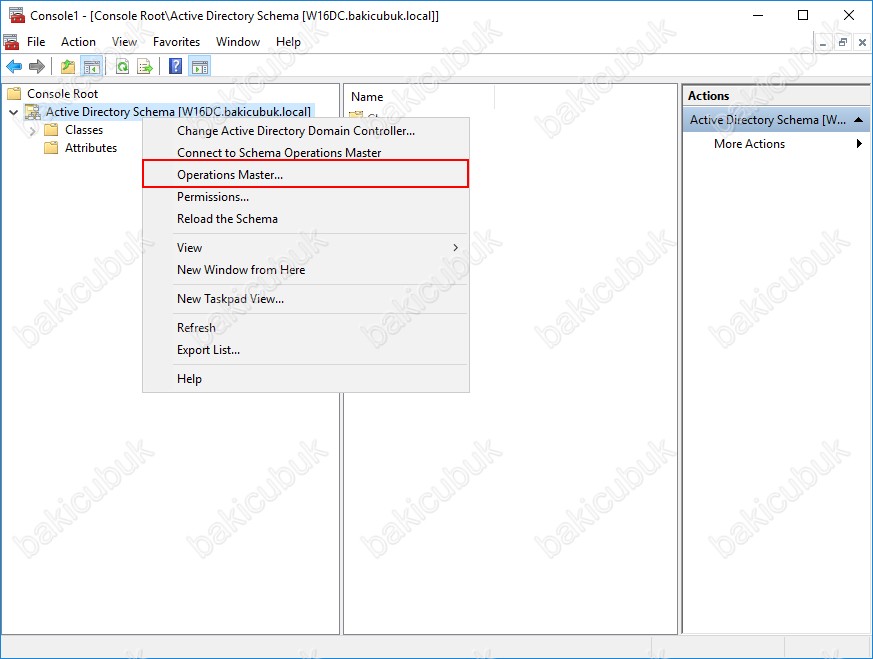Choose New Window from Here
Image resolution: width=873 pixels, height=659 pixels.
click(306, 270)
